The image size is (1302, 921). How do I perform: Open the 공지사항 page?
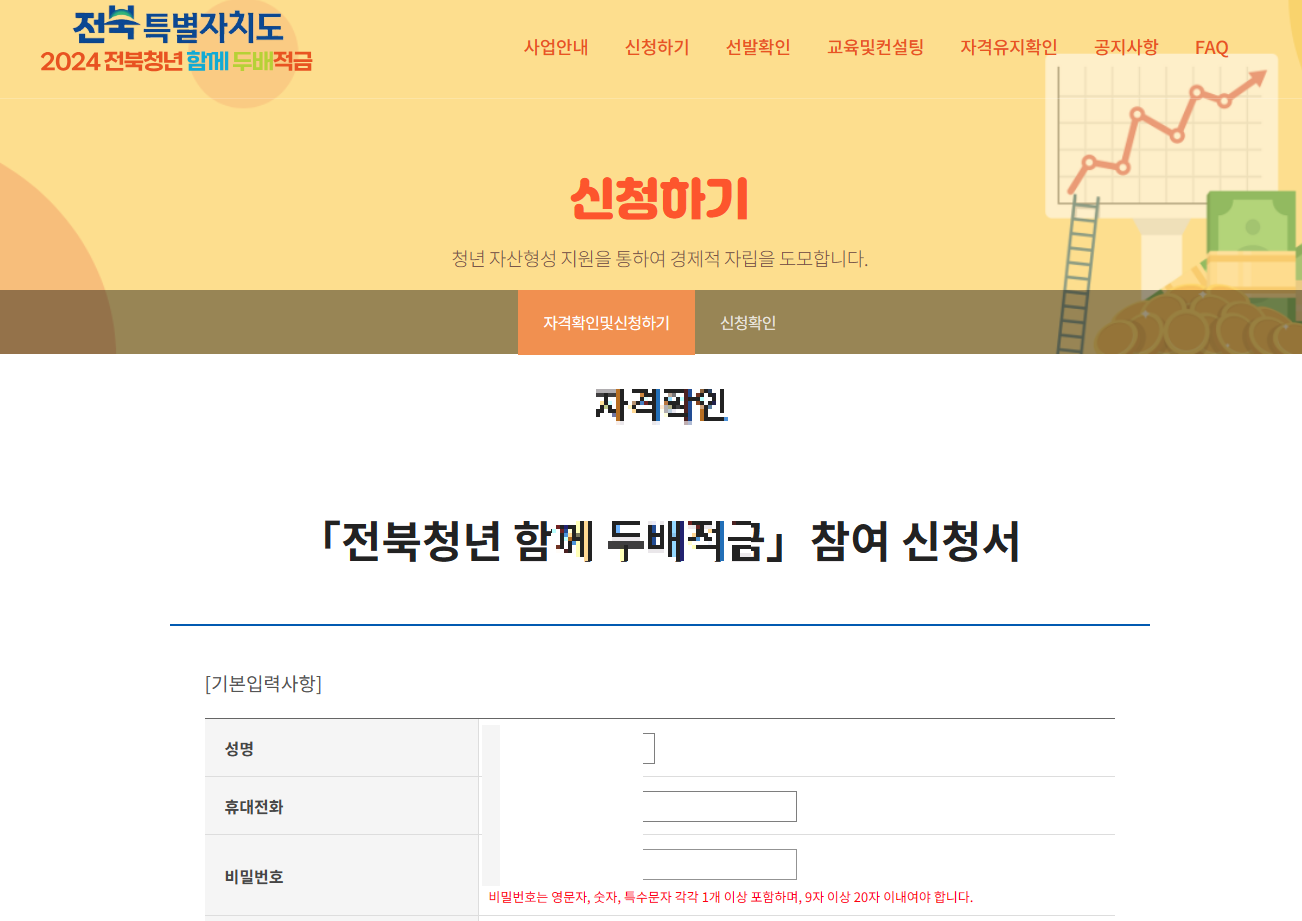[x=1126, y=47]
